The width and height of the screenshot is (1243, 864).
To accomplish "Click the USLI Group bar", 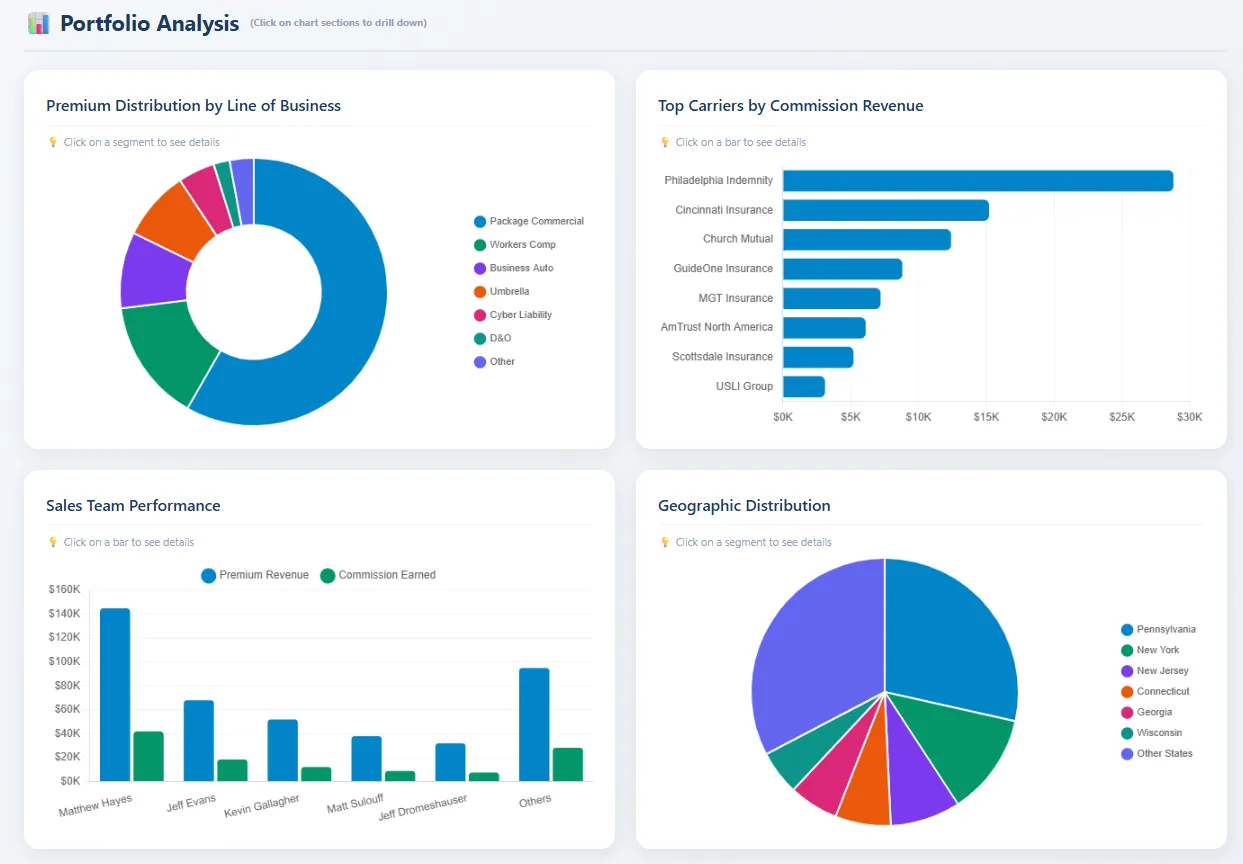I will [804, 387].
